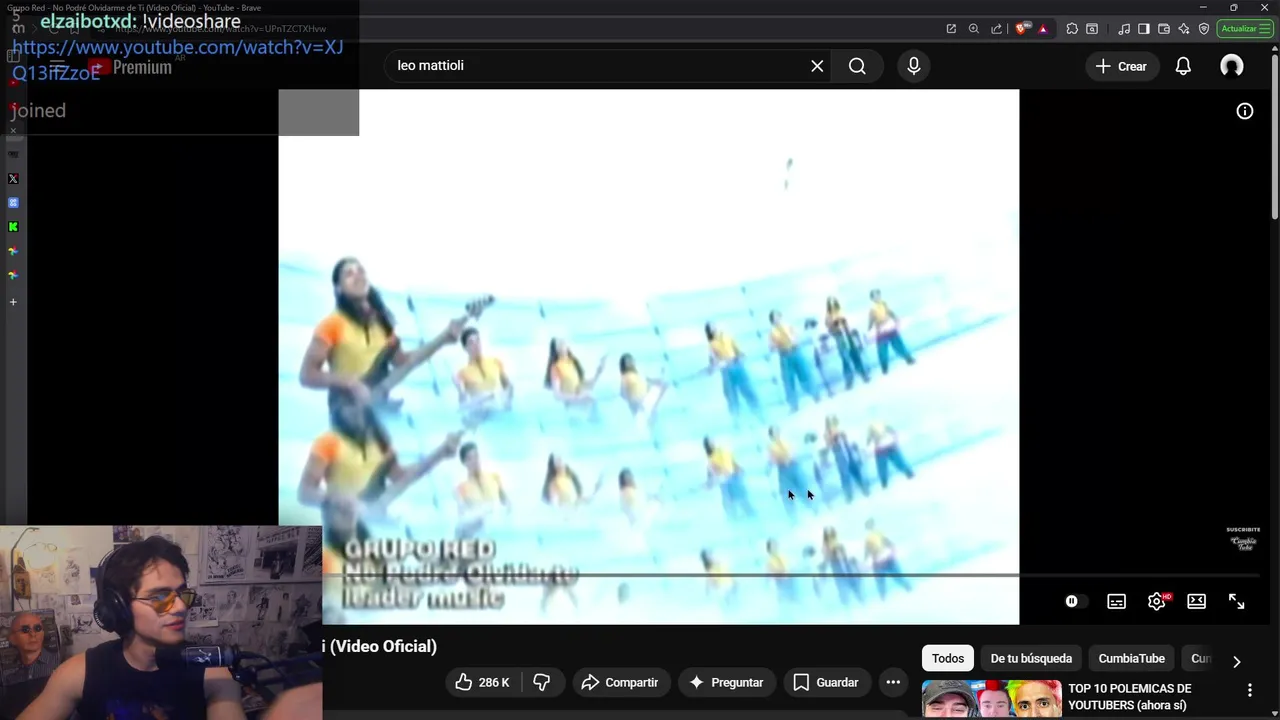Like the video with 286 K likes
Viewport: 1280px width, 720px height.
tap(482, 682)
